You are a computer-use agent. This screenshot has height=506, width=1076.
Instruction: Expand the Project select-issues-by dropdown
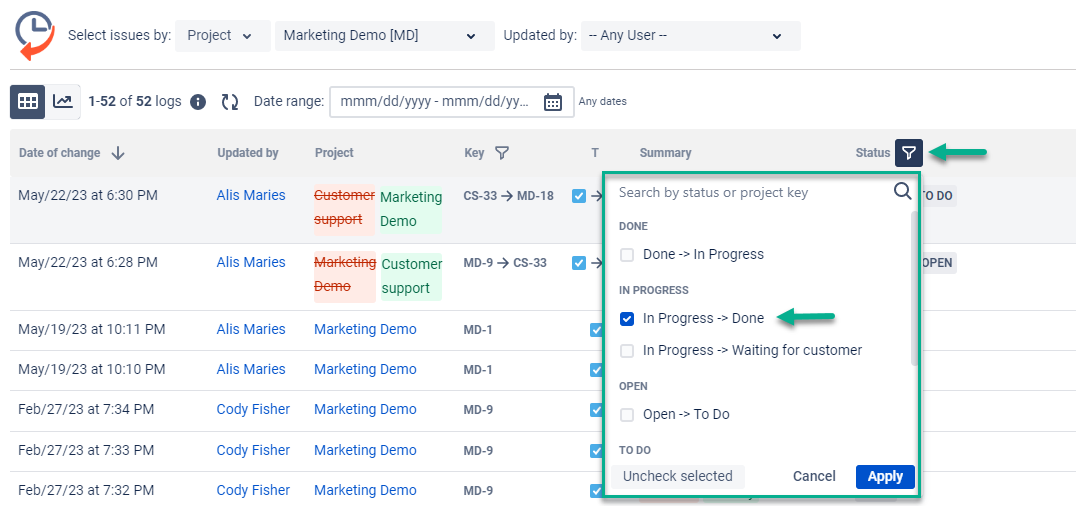[x=222, y=35]
